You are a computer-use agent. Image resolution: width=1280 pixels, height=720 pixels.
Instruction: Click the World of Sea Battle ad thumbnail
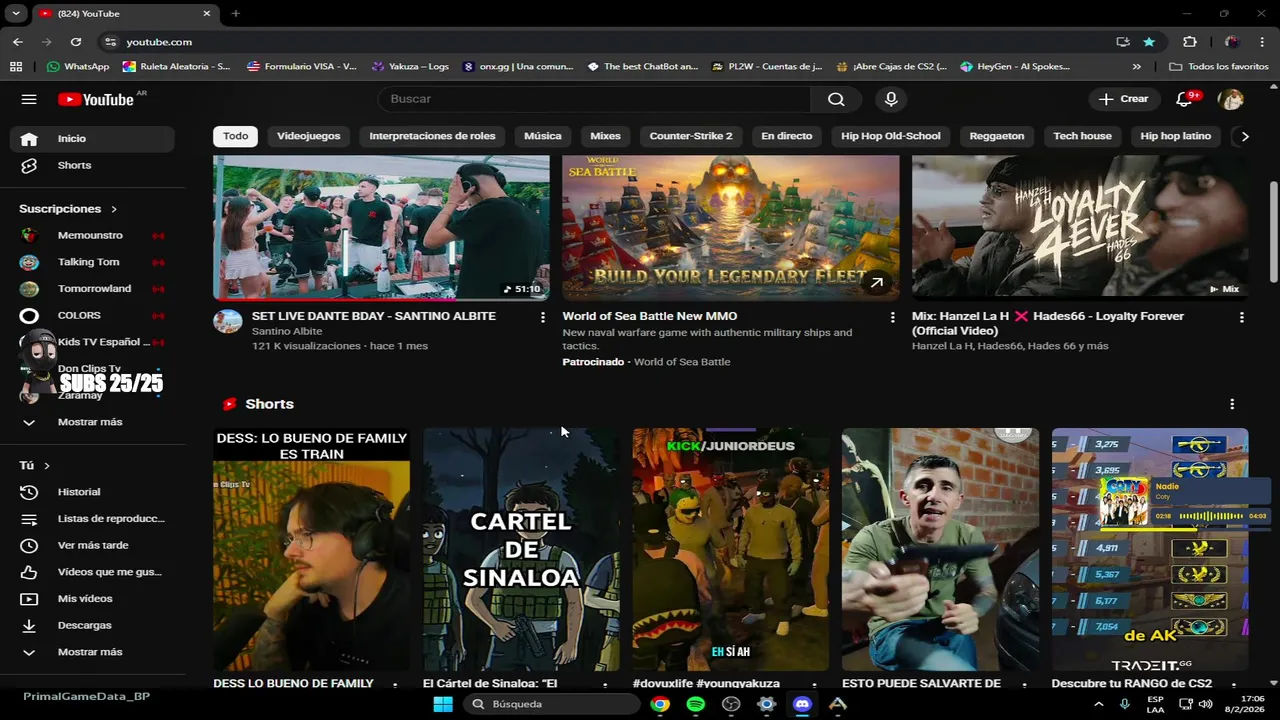point(730,228)
